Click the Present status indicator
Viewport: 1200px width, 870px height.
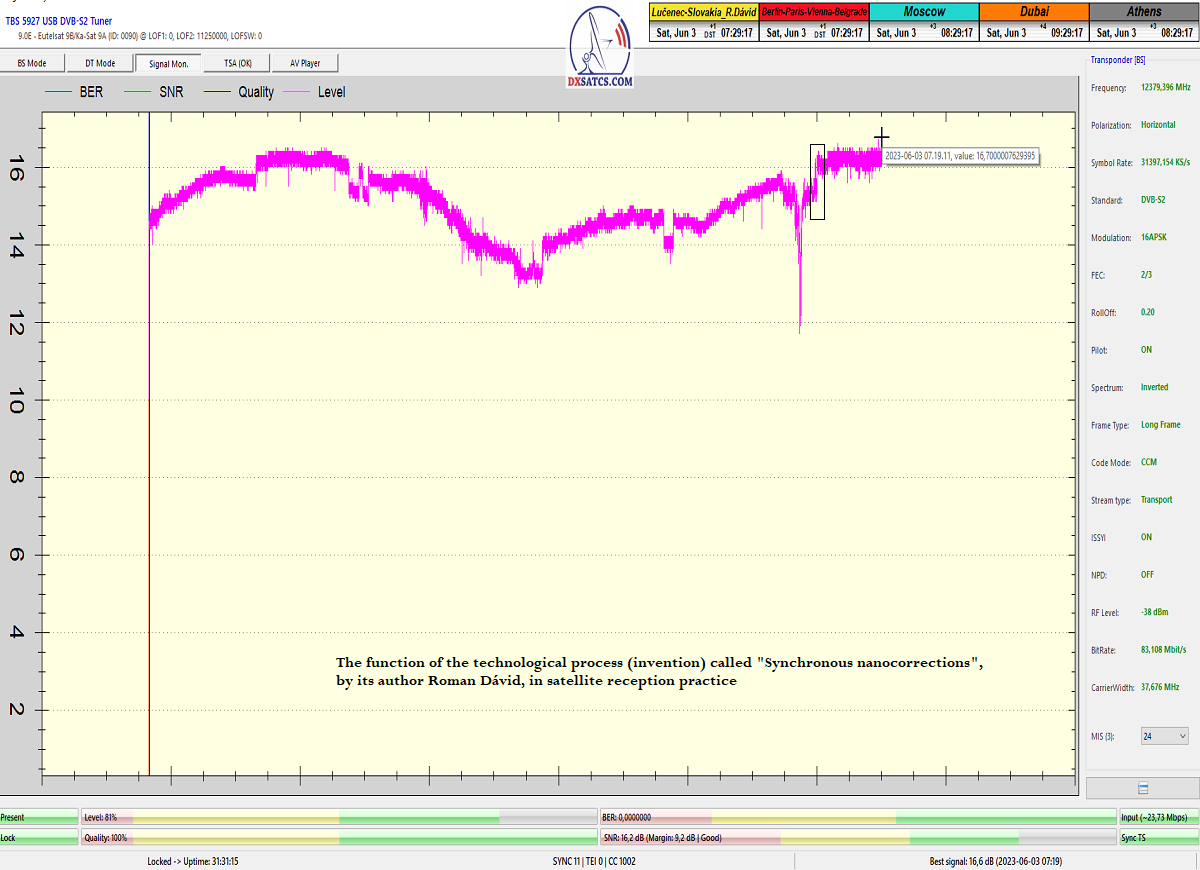pyautogui.click(x=39, y=817)
